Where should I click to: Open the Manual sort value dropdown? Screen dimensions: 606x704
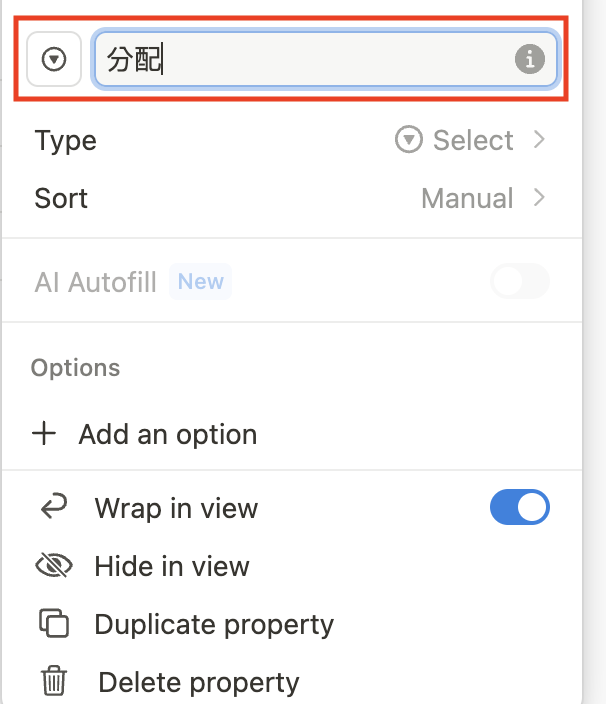467,198
